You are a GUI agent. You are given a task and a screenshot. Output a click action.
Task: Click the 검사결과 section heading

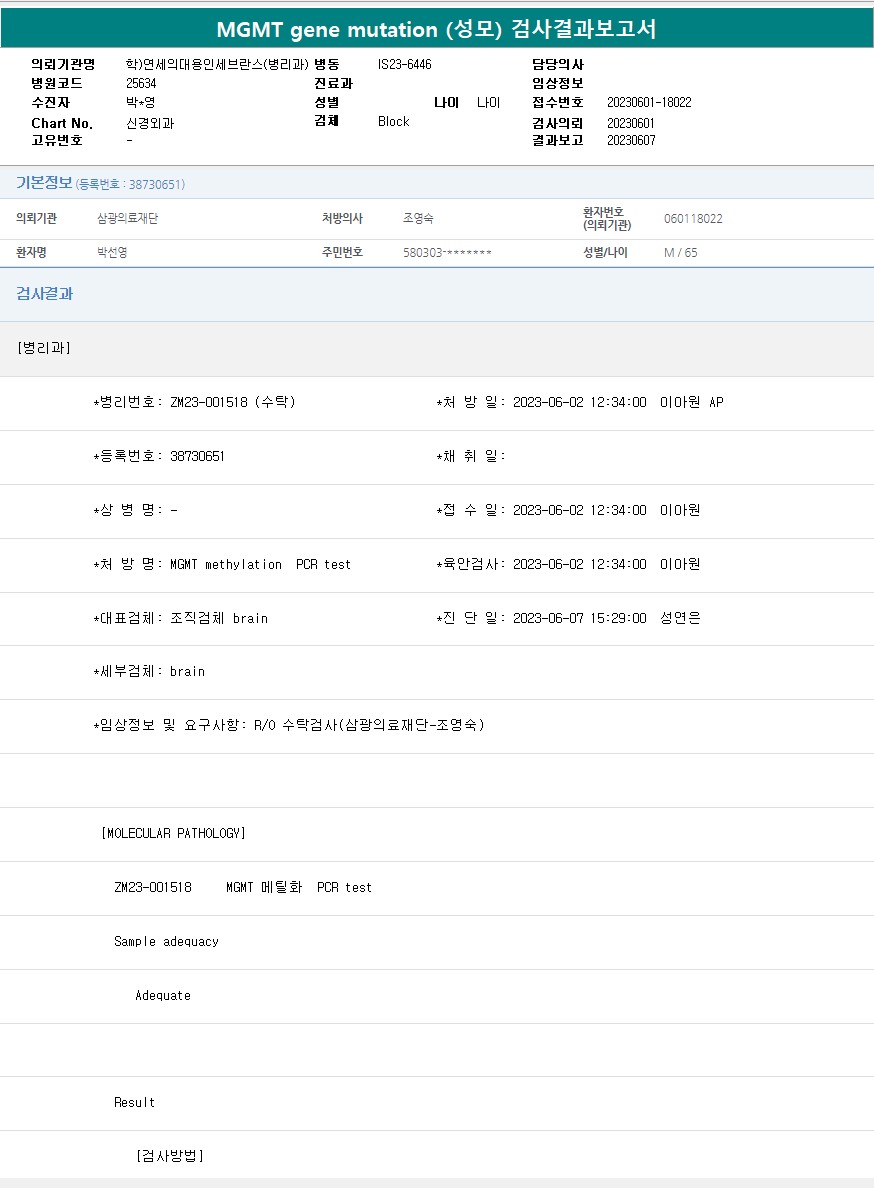44,294
